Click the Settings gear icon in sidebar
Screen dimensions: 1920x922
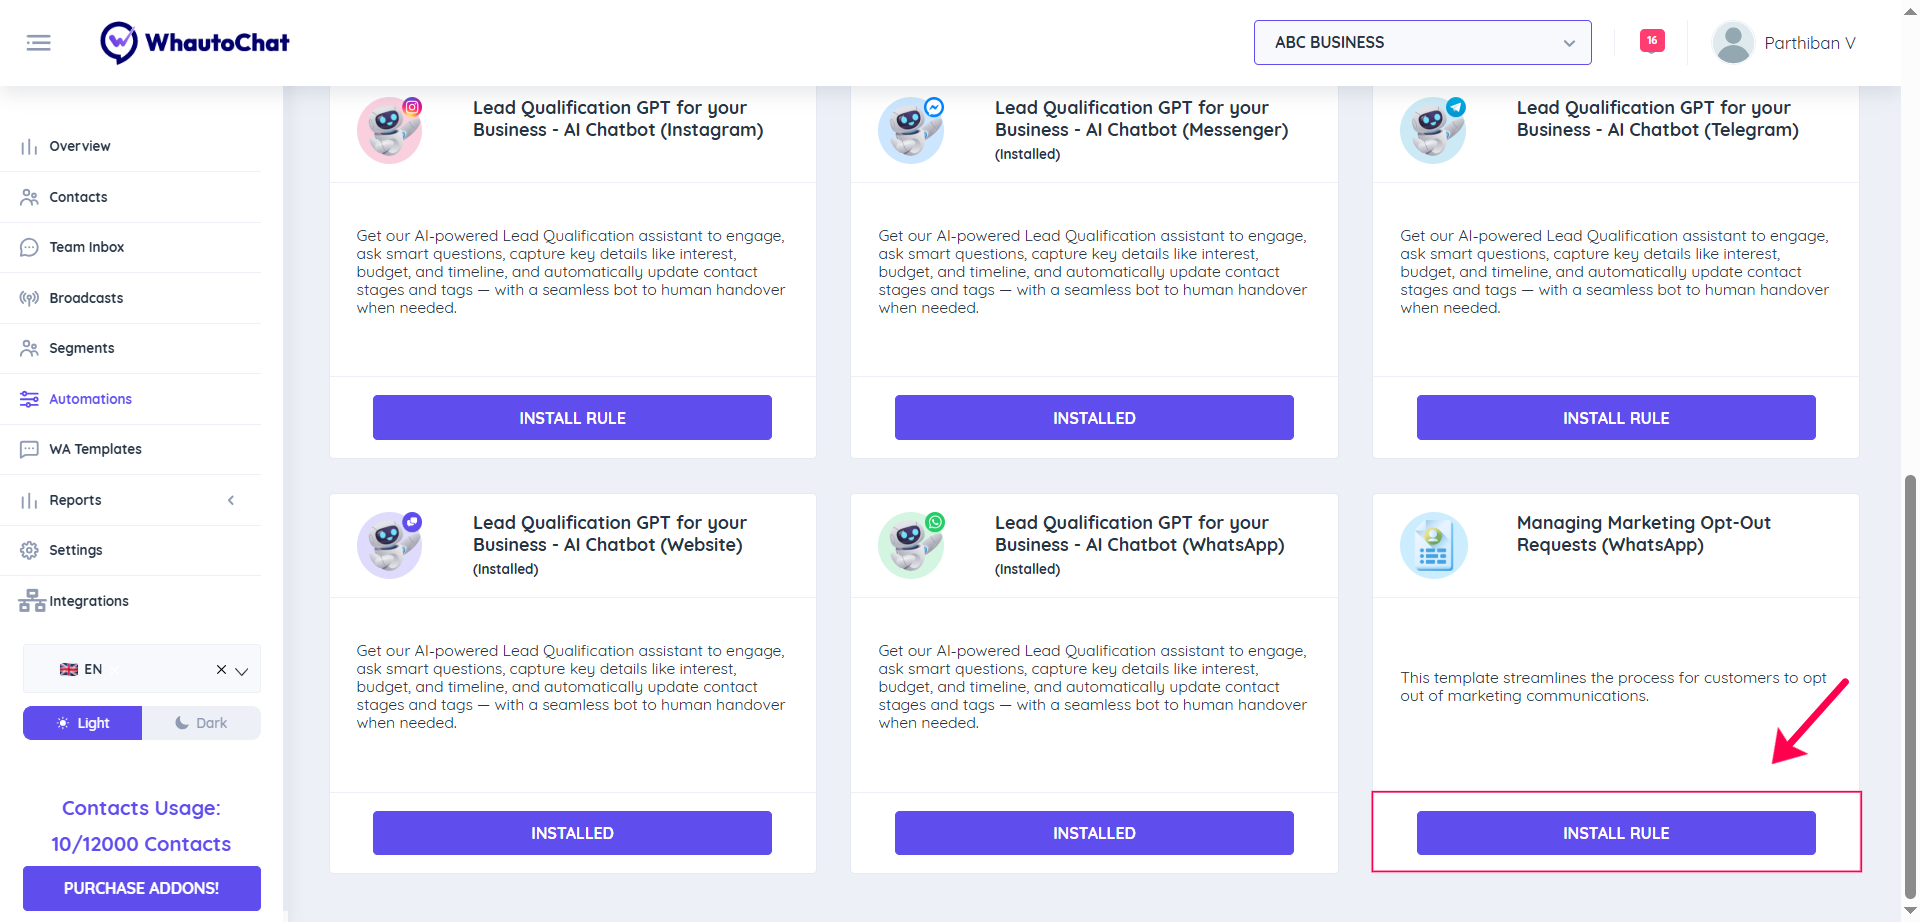[x=29, y=550]
